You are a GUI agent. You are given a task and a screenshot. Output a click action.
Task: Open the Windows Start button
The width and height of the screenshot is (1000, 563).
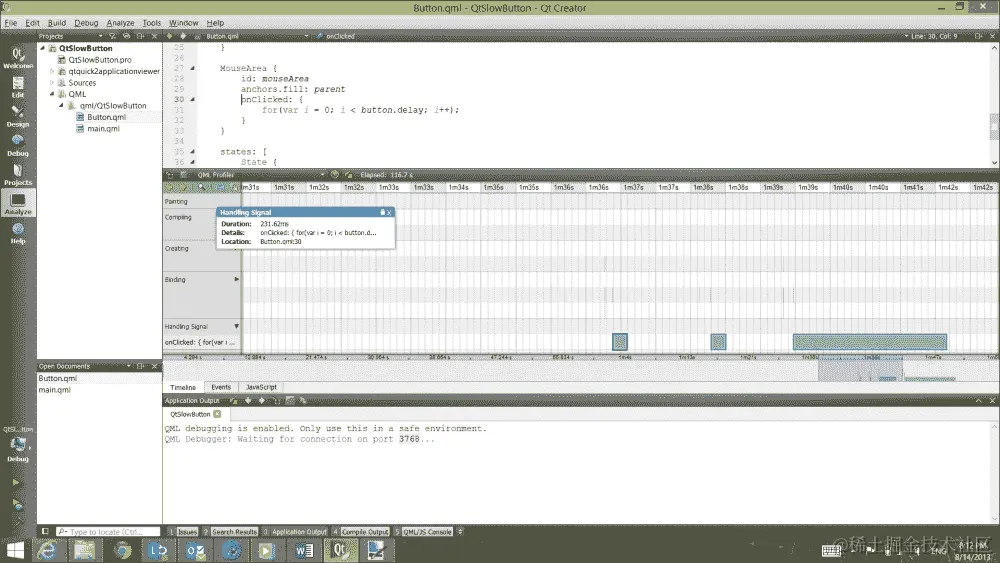[15, 550]
